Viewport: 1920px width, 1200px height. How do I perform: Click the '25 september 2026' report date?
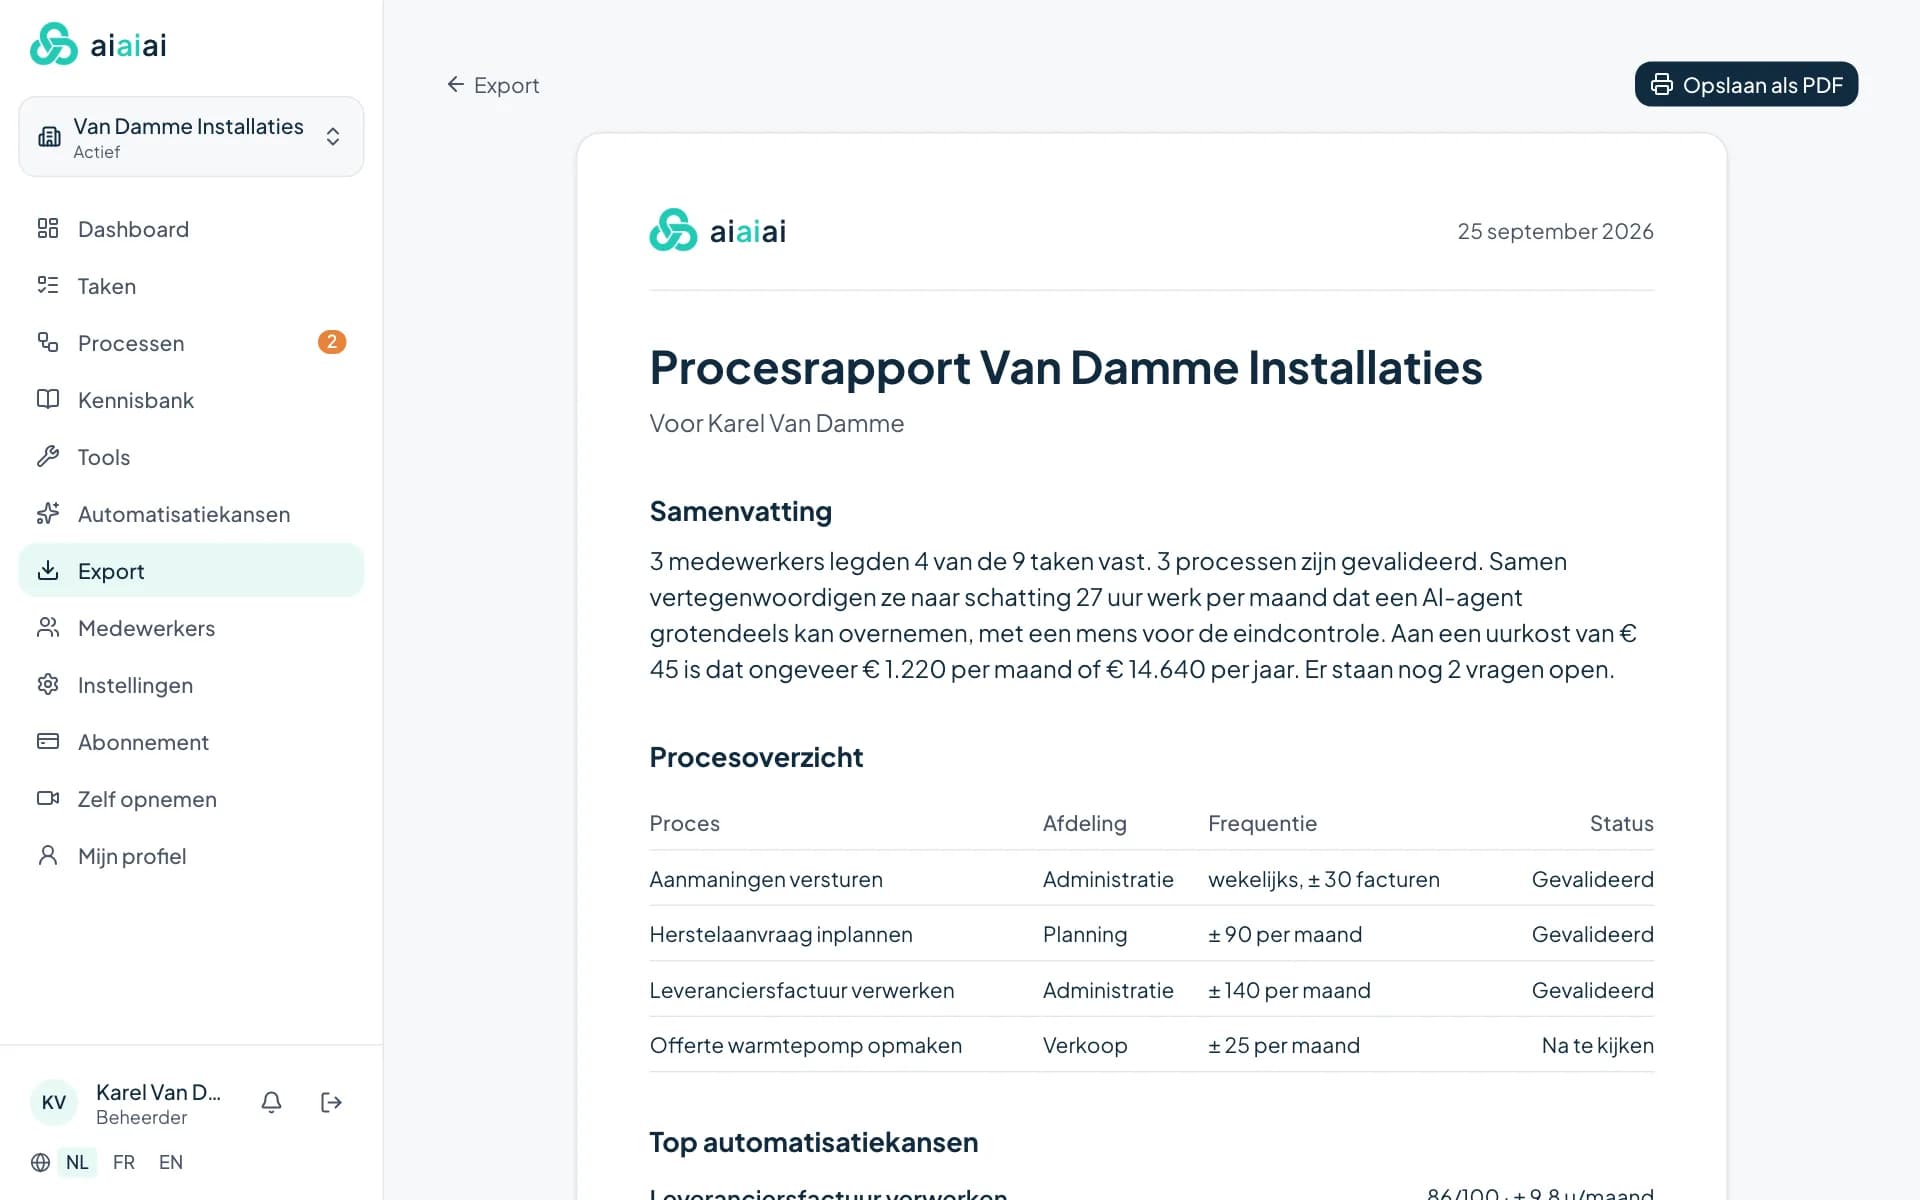coord(1555,231)
